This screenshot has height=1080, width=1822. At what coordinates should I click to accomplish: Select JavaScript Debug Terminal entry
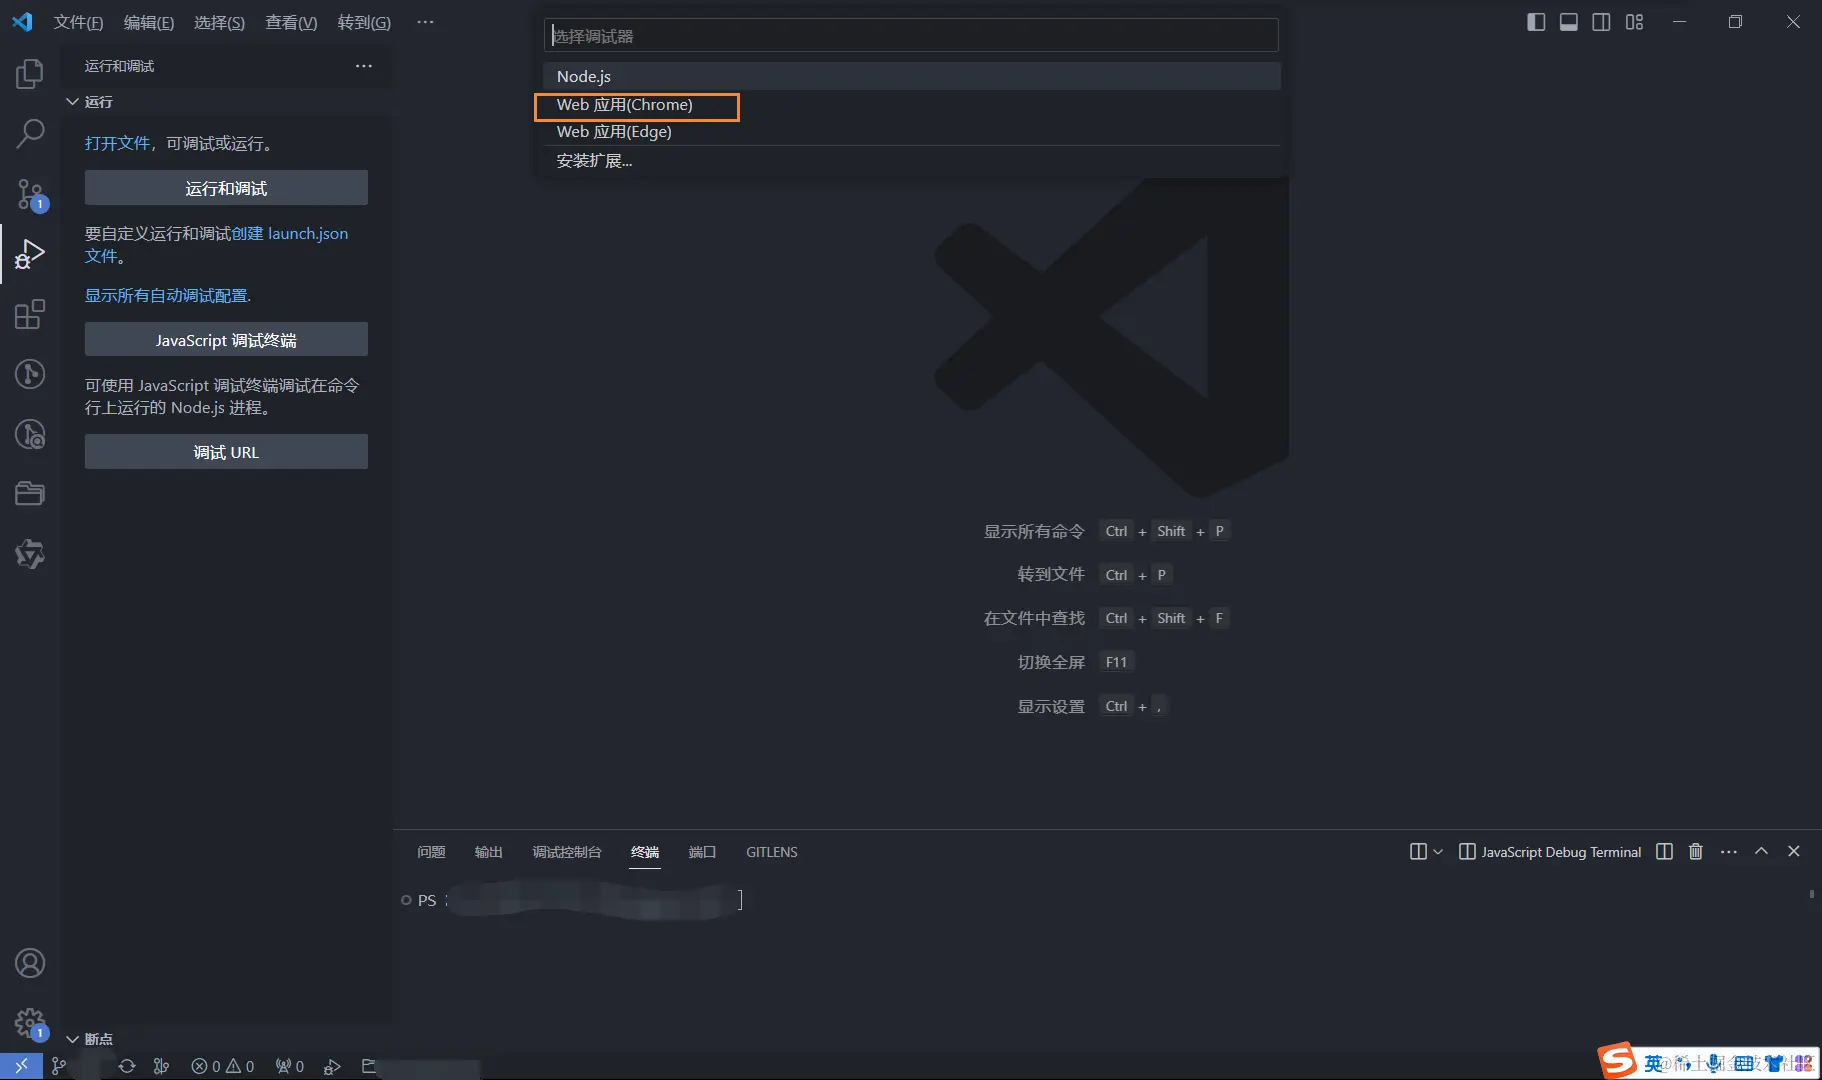(1550, 852)
